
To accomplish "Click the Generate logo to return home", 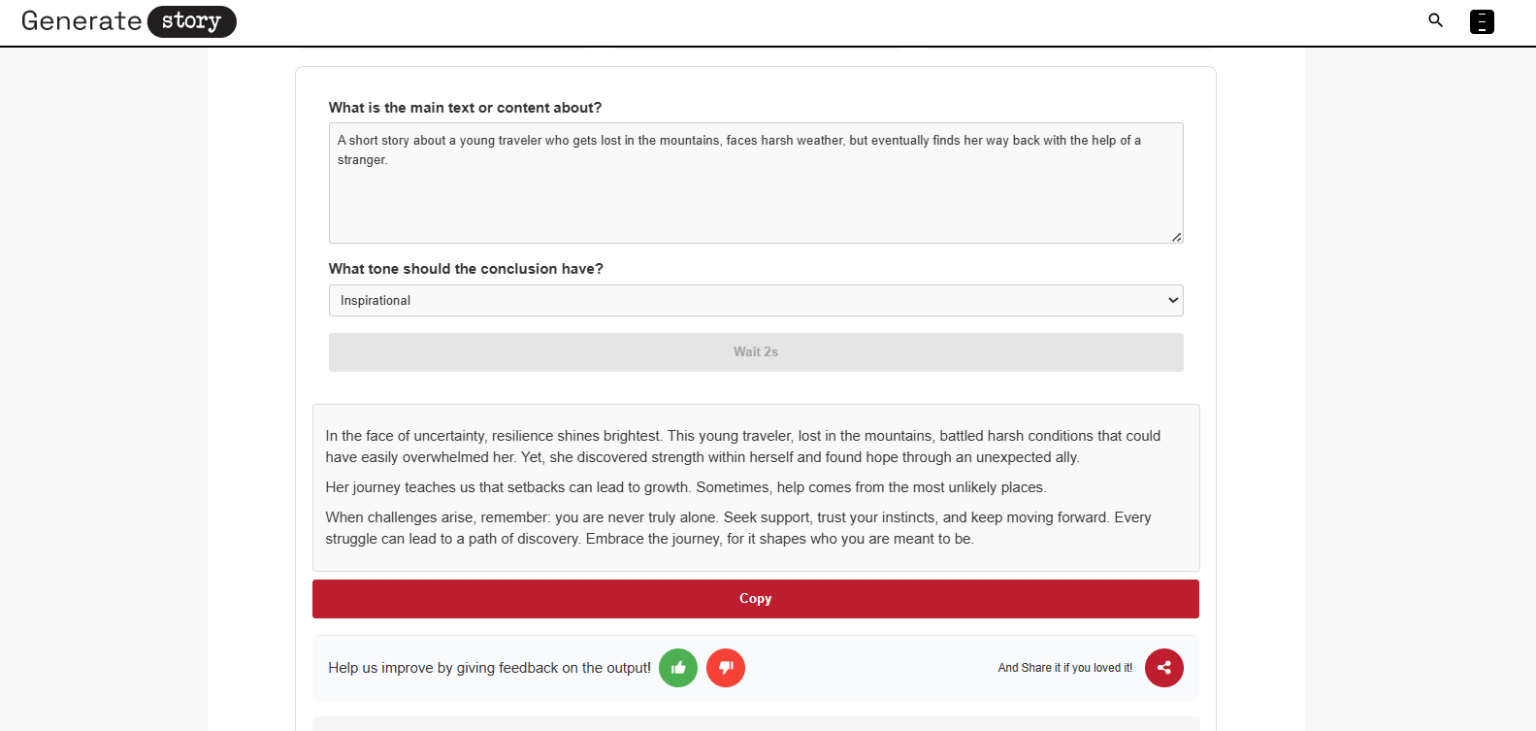I will click(80, 21).
